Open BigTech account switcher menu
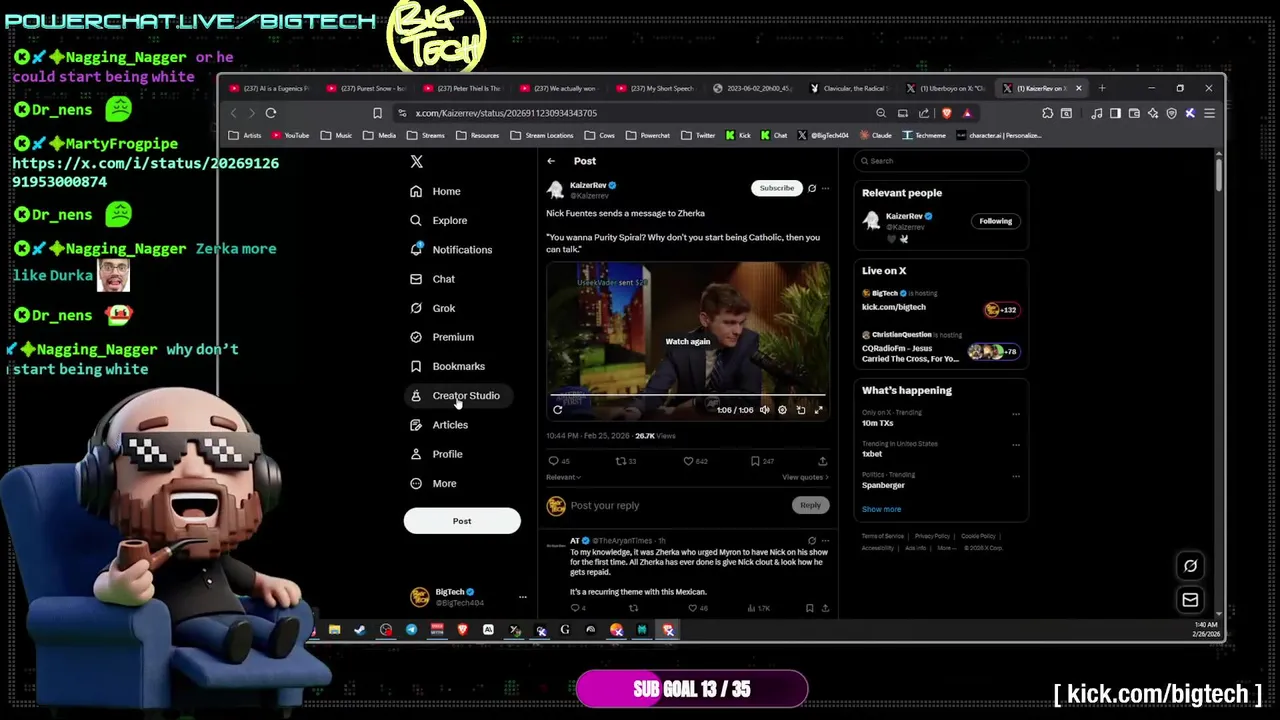This screenshot has height=720, width=1280. click(x=522, y=597)
